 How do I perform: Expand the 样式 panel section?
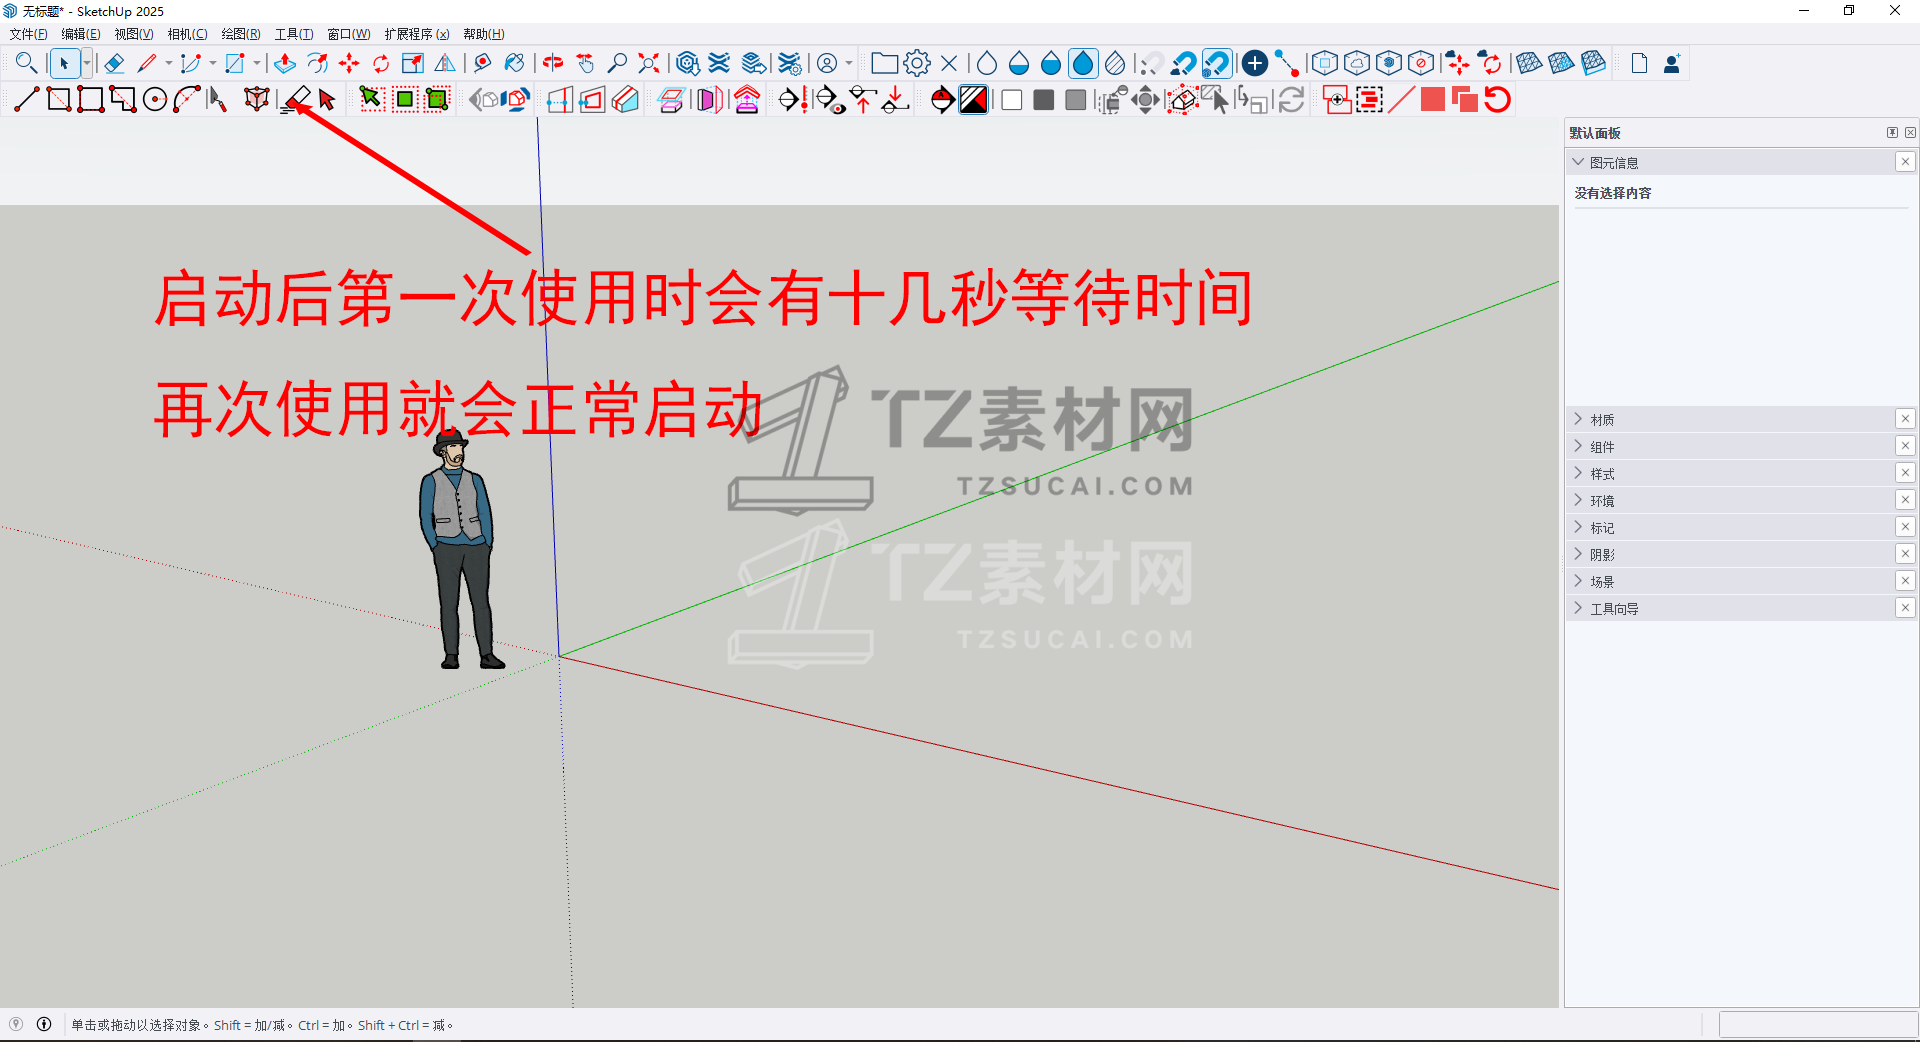point(1578,473)
